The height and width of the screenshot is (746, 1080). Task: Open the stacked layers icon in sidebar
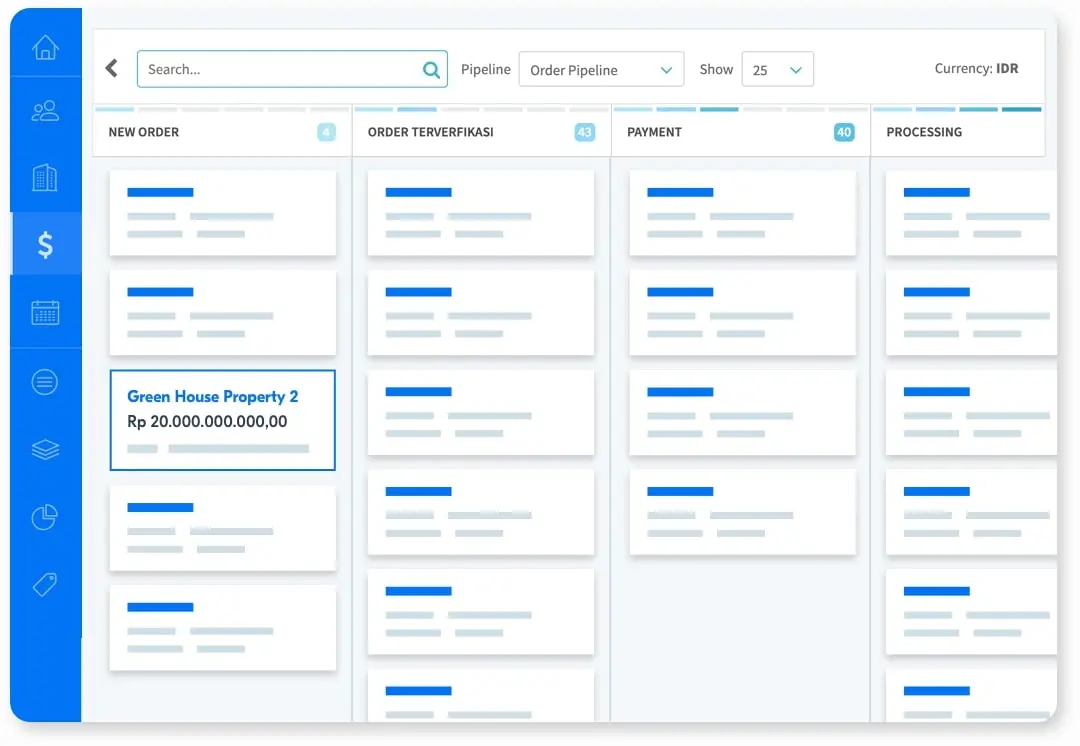[45, 449]
